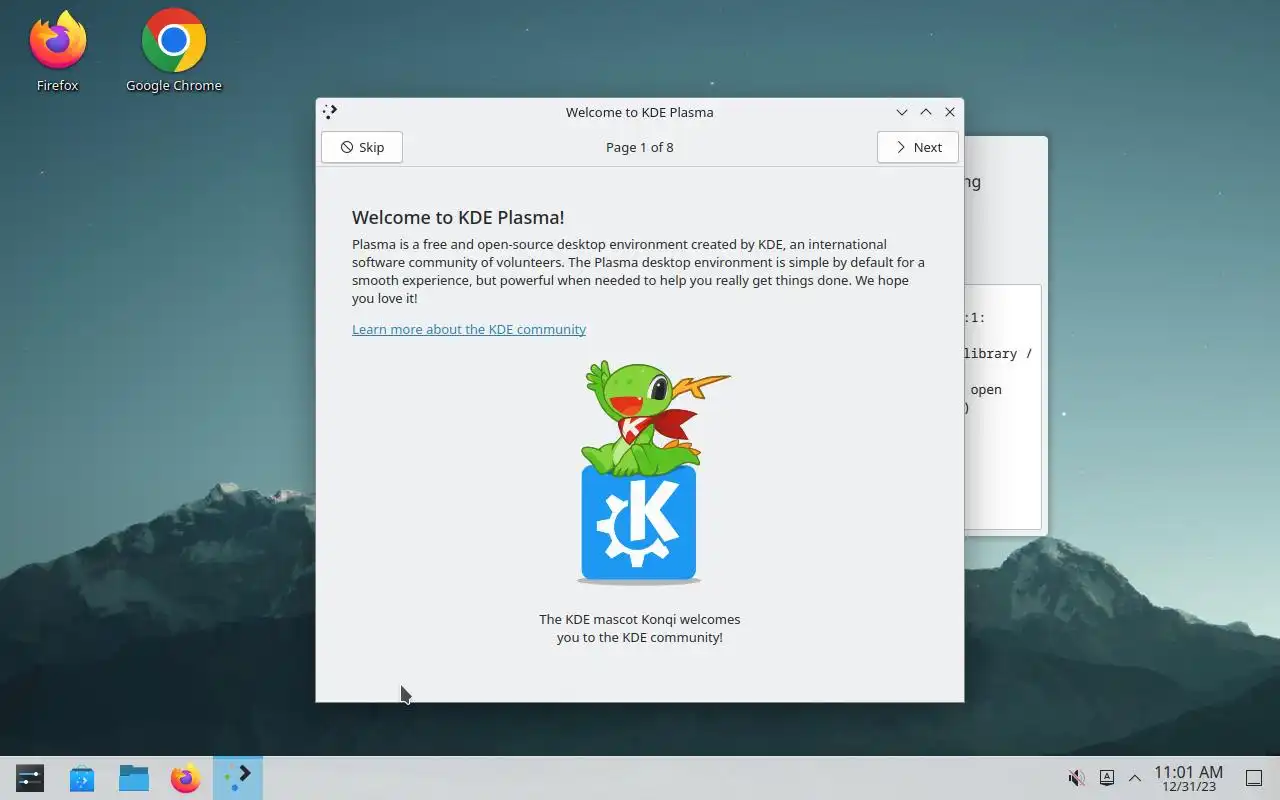The image size is (1280, 800).
Task: Click the Show Desktop button in the panel
Action: [1254, 778]
